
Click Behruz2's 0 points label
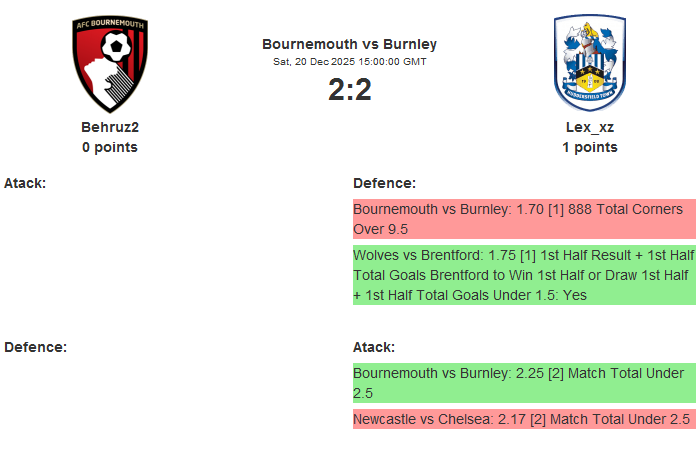coord(110,147)
